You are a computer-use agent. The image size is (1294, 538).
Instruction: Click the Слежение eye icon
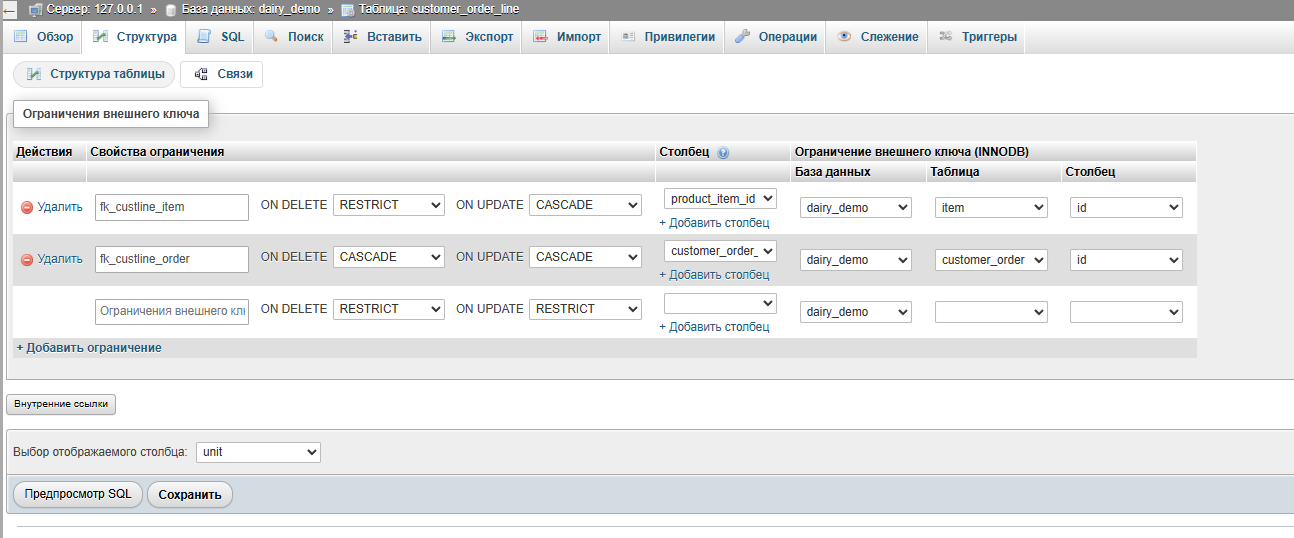(x=845, y=37)
